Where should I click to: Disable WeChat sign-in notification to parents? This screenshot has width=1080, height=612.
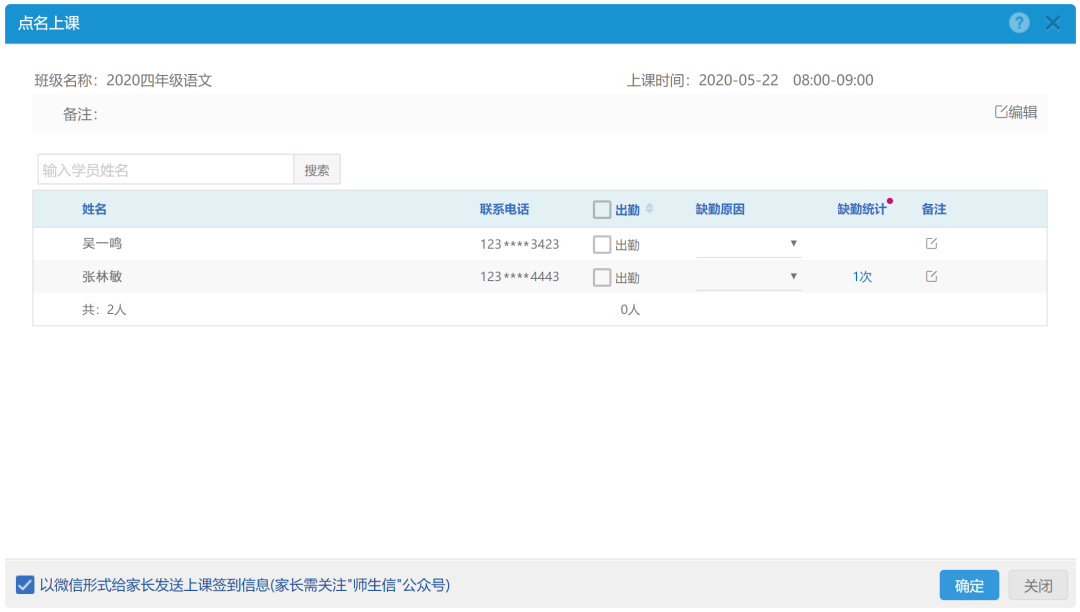[25, 585]
